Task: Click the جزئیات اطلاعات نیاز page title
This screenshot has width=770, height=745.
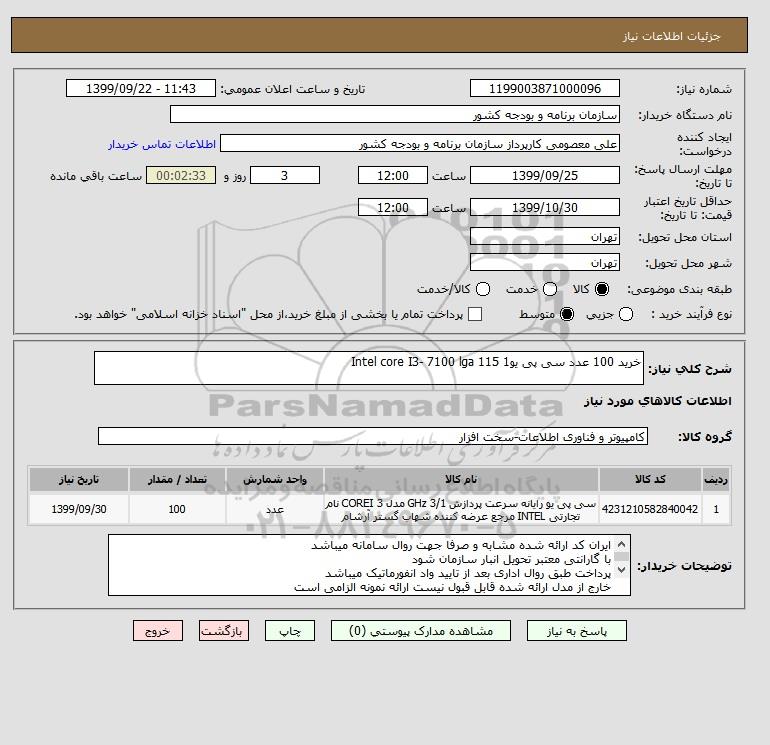Action: pos(671,36)
